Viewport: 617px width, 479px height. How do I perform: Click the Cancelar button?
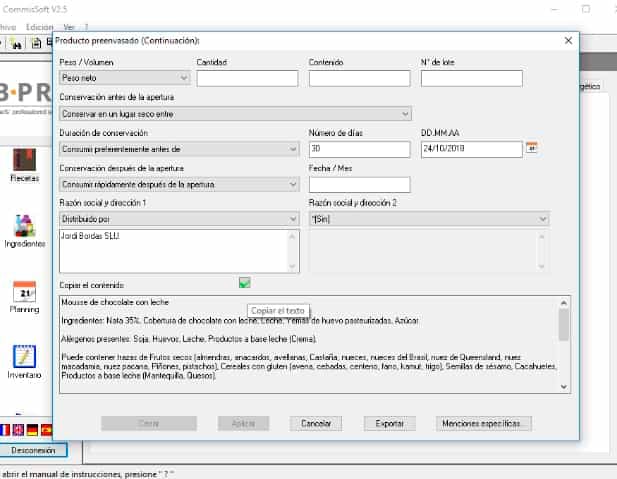(x=315, y=423)
